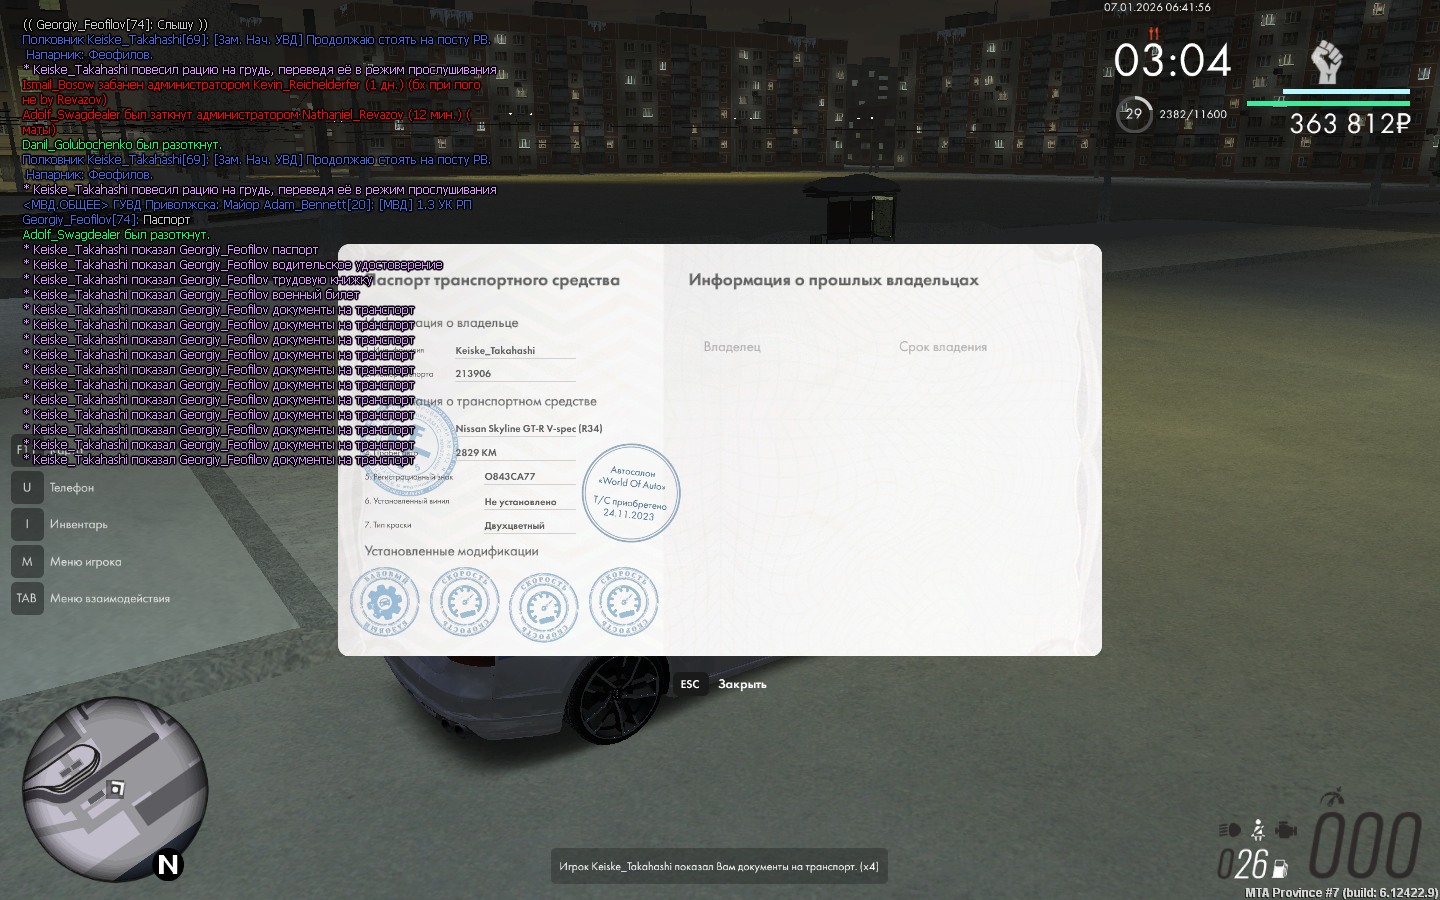Click the level 29 circular badge
The image size is (1440, 900).
(x=1134, y=114)
